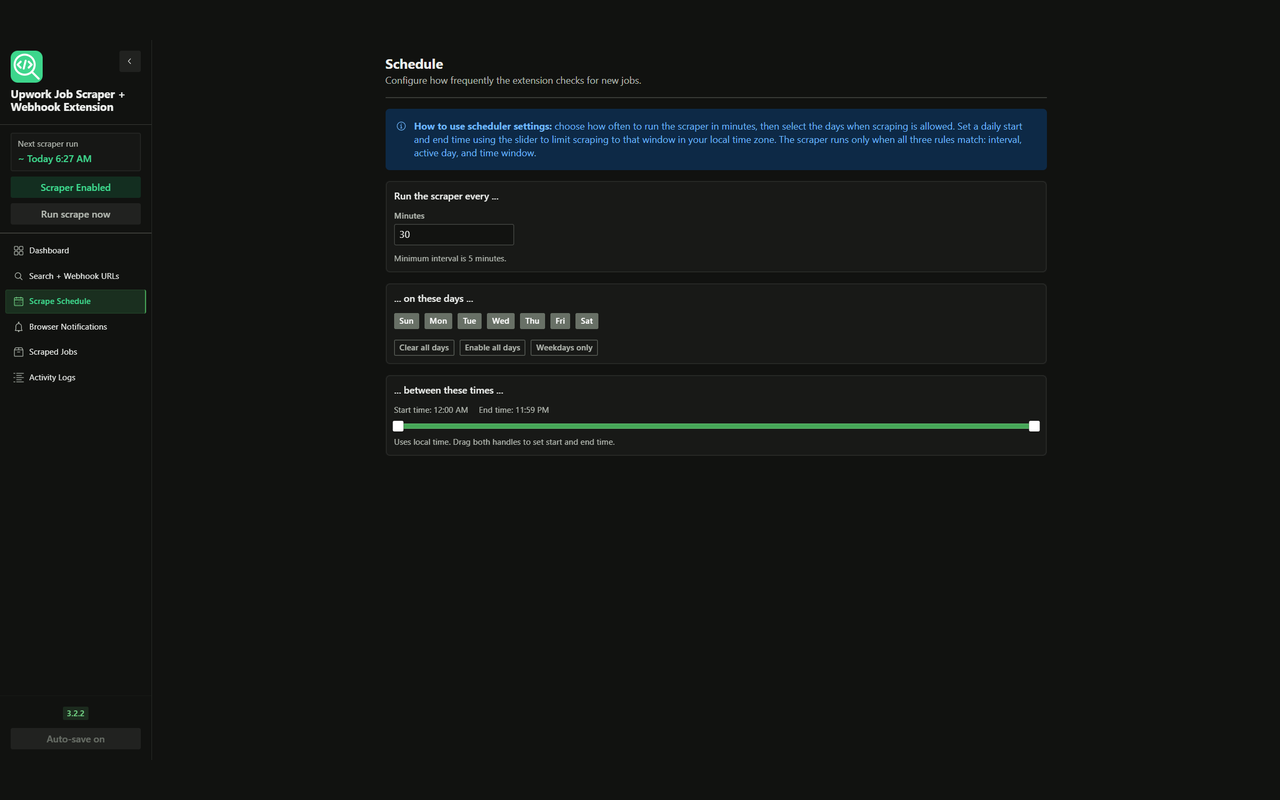The width and height of the screenshot is (1280, 800).
Task: Click Run scrape now
Action: [76, 214]
